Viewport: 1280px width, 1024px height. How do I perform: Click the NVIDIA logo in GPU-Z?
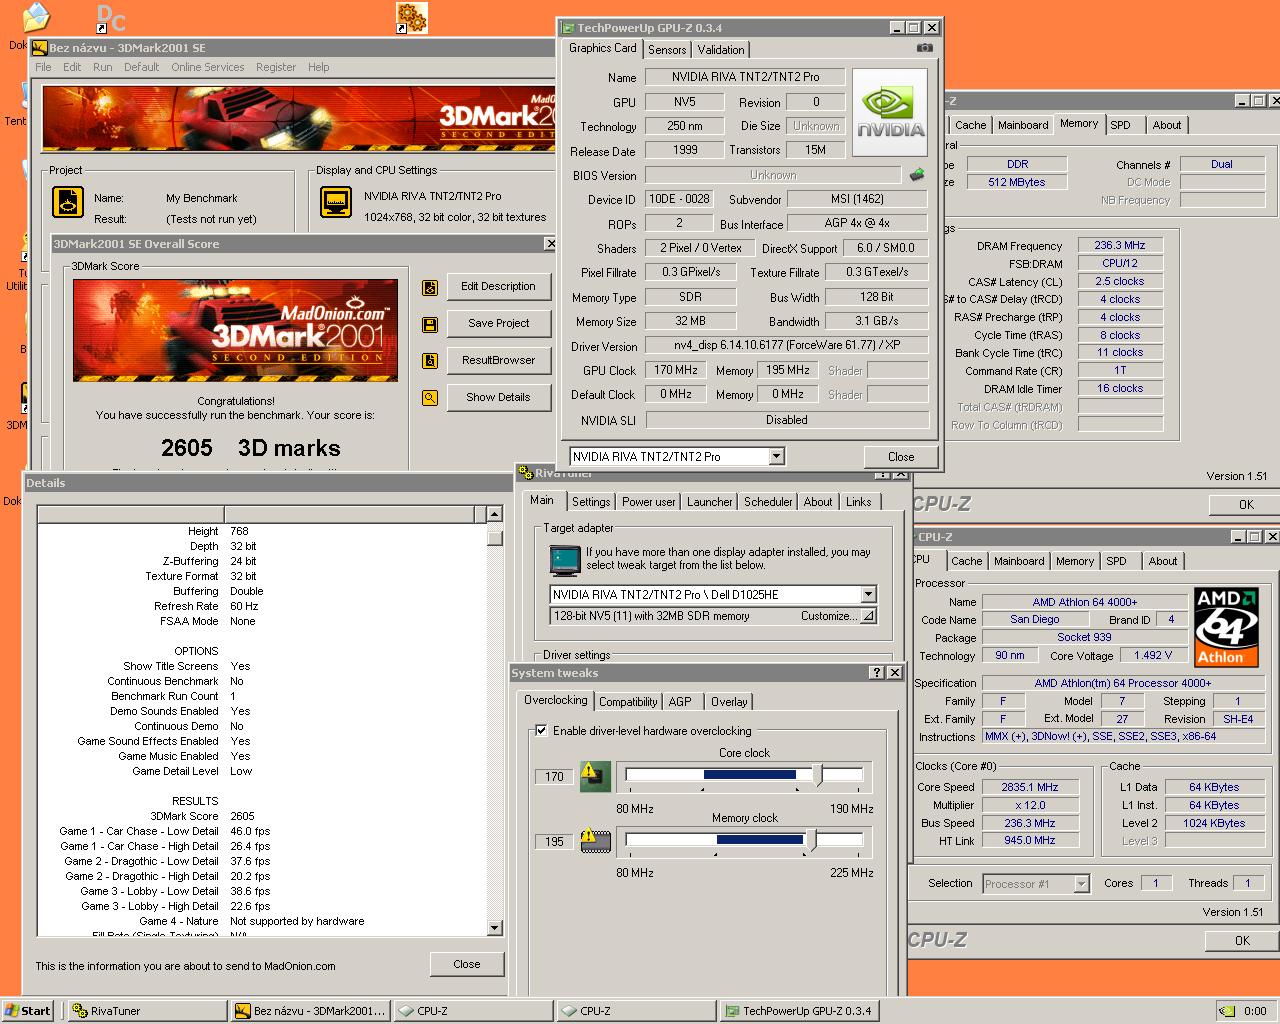point(889,113)
